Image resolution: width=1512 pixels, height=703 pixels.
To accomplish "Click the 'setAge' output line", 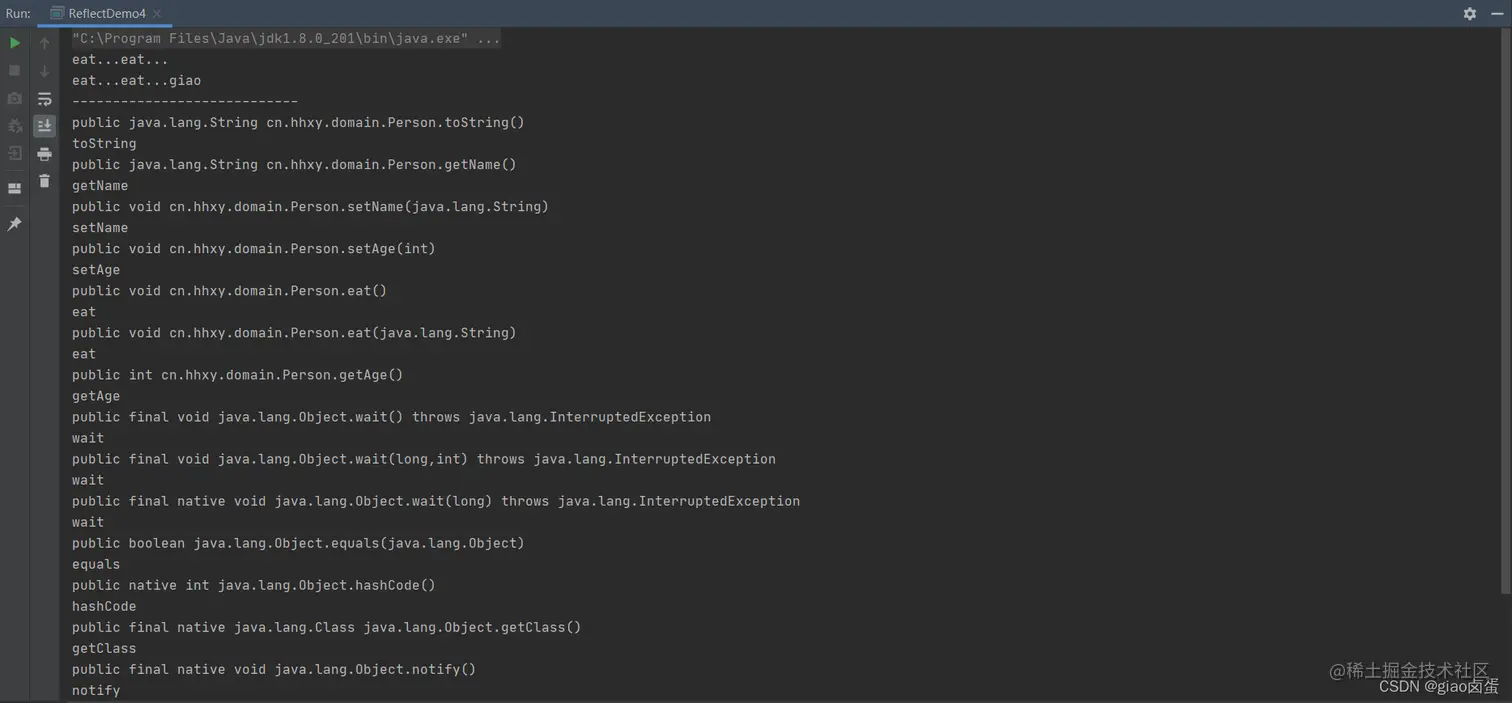I will tap(96, 269).
